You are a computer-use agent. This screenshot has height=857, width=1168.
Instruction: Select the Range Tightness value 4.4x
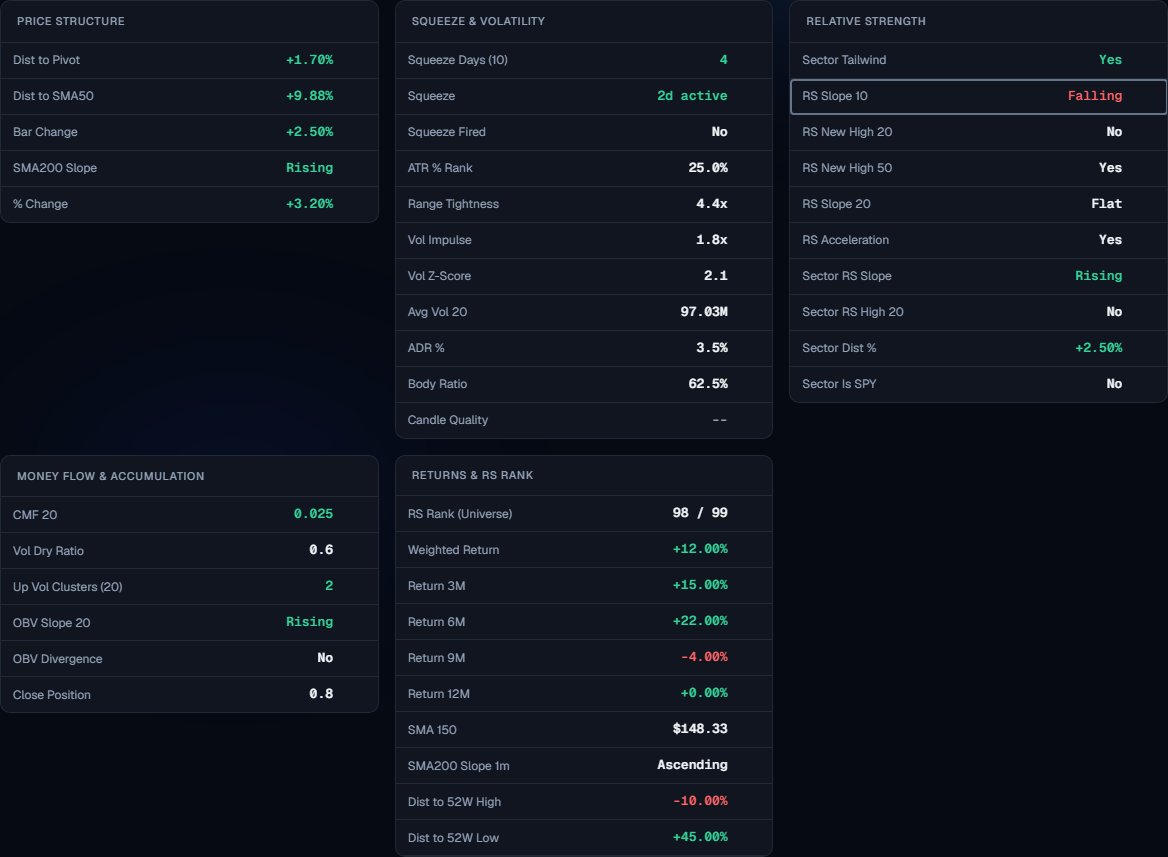[x=711, y=203]
